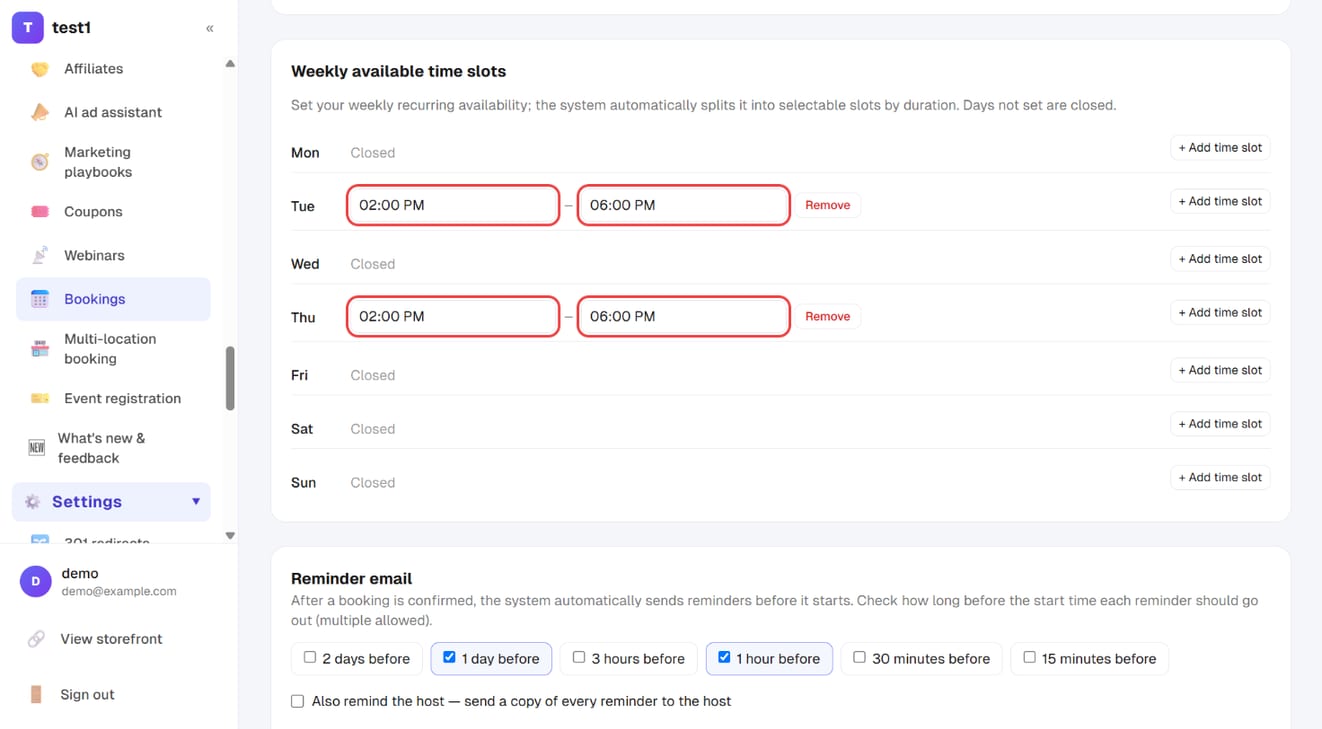Add a time slot for Sunday

tap(1220, 478)
